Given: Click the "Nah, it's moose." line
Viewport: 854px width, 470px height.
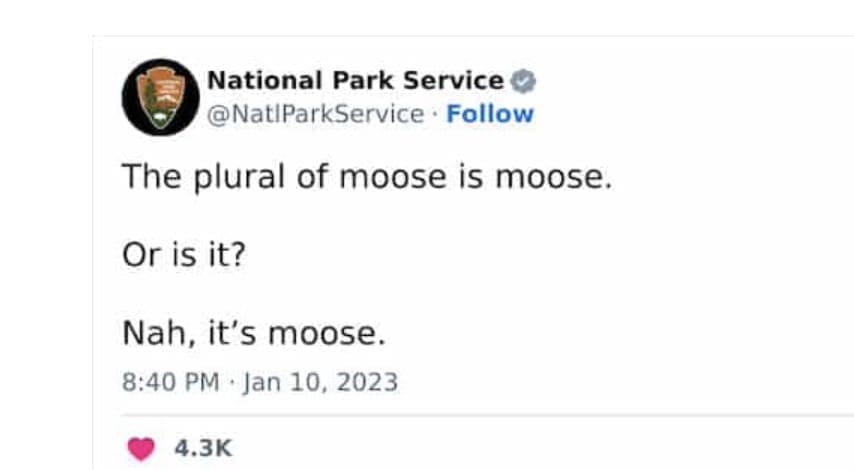Looking at the screenshot, I should coord(253,332).
